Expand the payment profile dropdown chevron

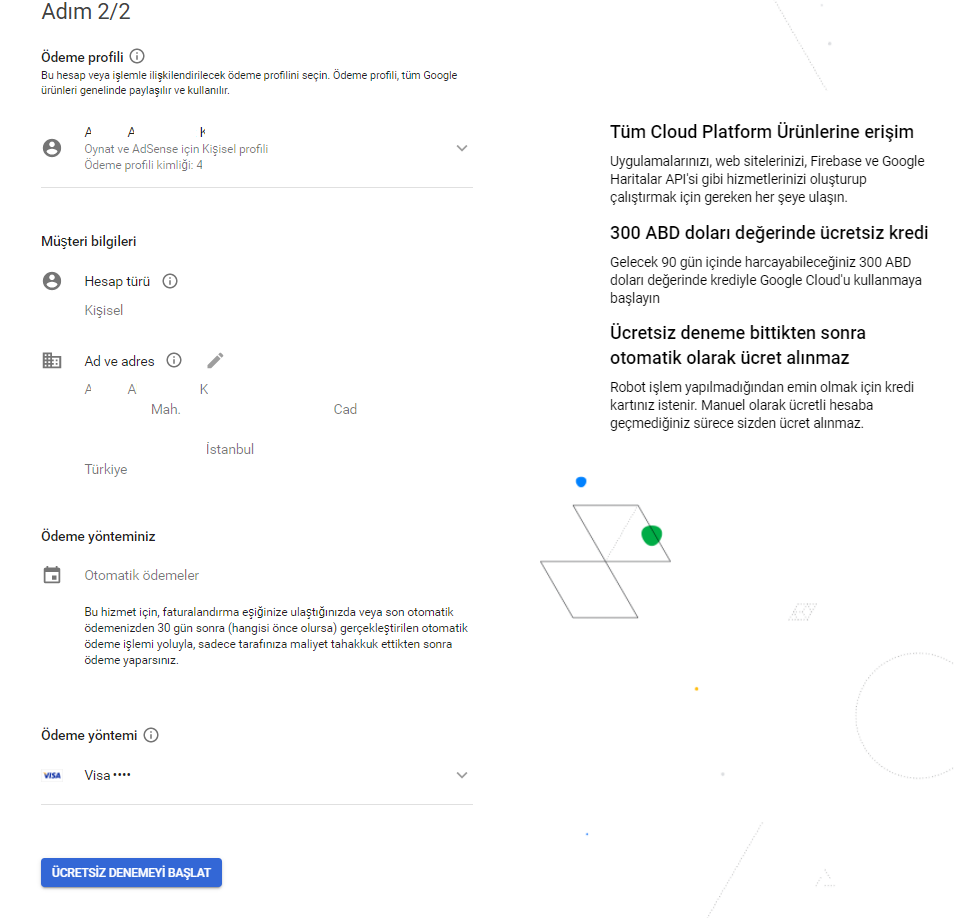pyautogui.click(x=462, y=148)
